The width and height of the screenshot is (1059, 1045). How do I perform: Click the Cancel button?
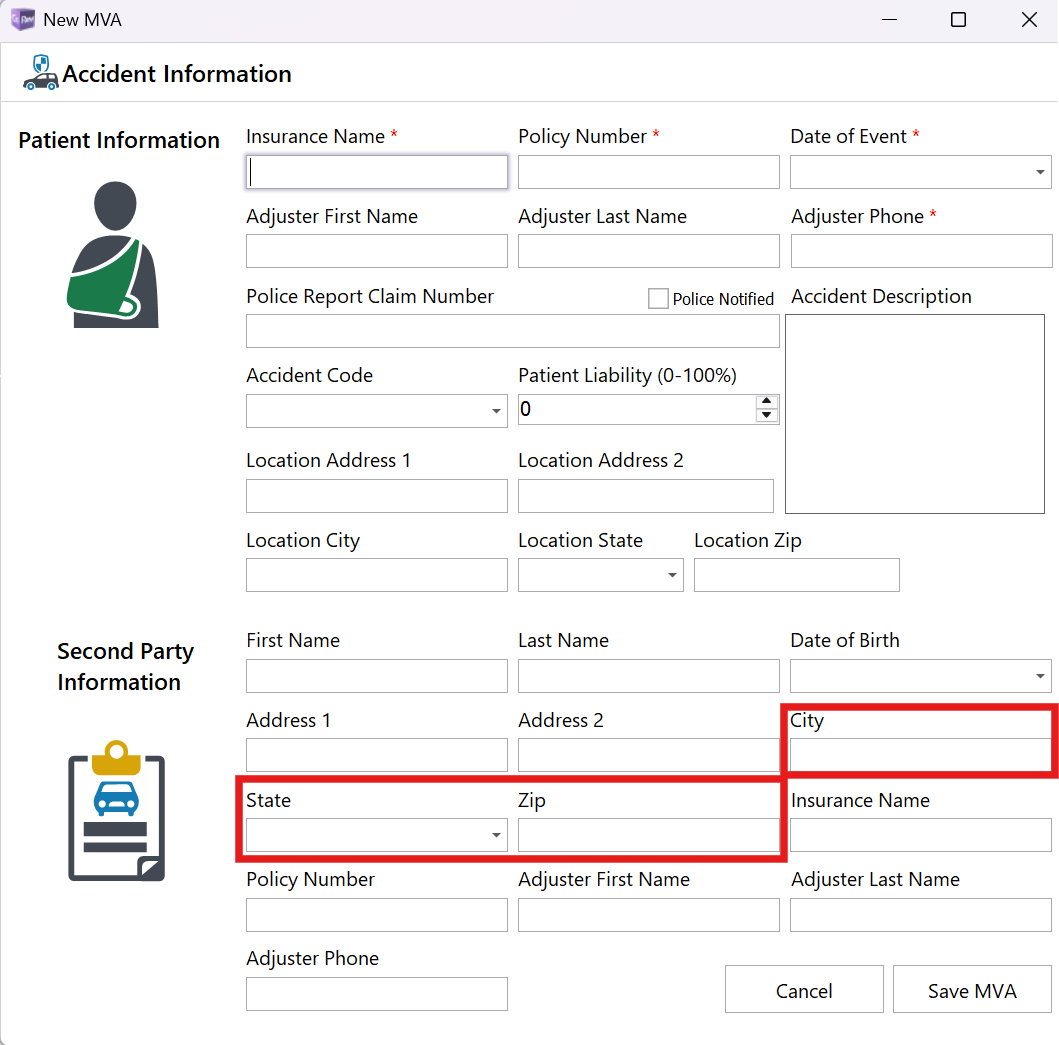804,990
